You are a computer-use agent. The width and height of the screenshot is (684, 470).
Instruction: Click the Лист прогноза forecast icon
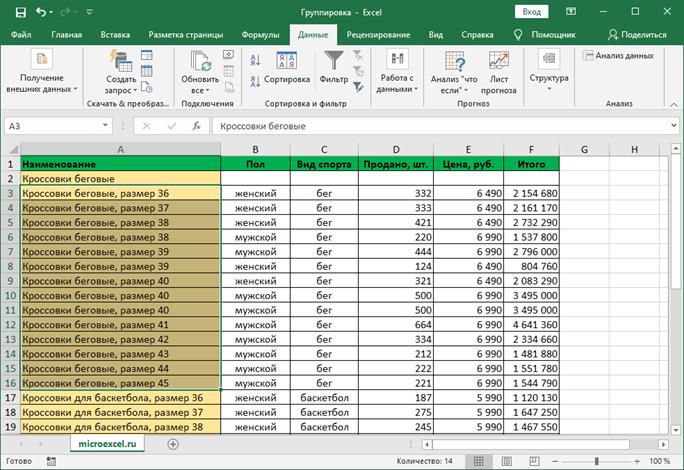click(x=499, y=70)
